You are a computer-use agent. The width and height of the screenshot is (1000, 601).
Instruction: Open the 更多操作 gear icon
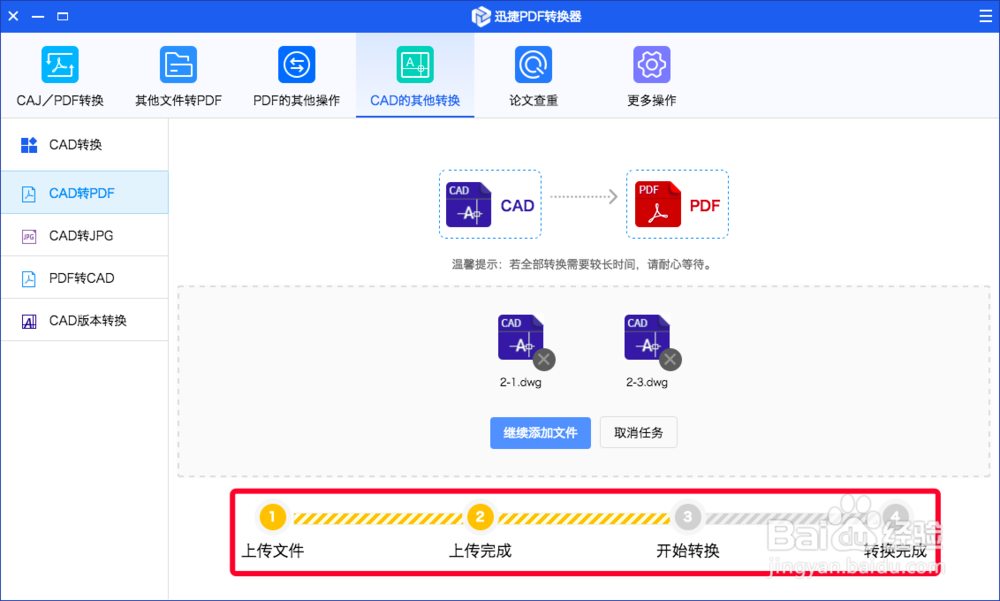point(652,64)
